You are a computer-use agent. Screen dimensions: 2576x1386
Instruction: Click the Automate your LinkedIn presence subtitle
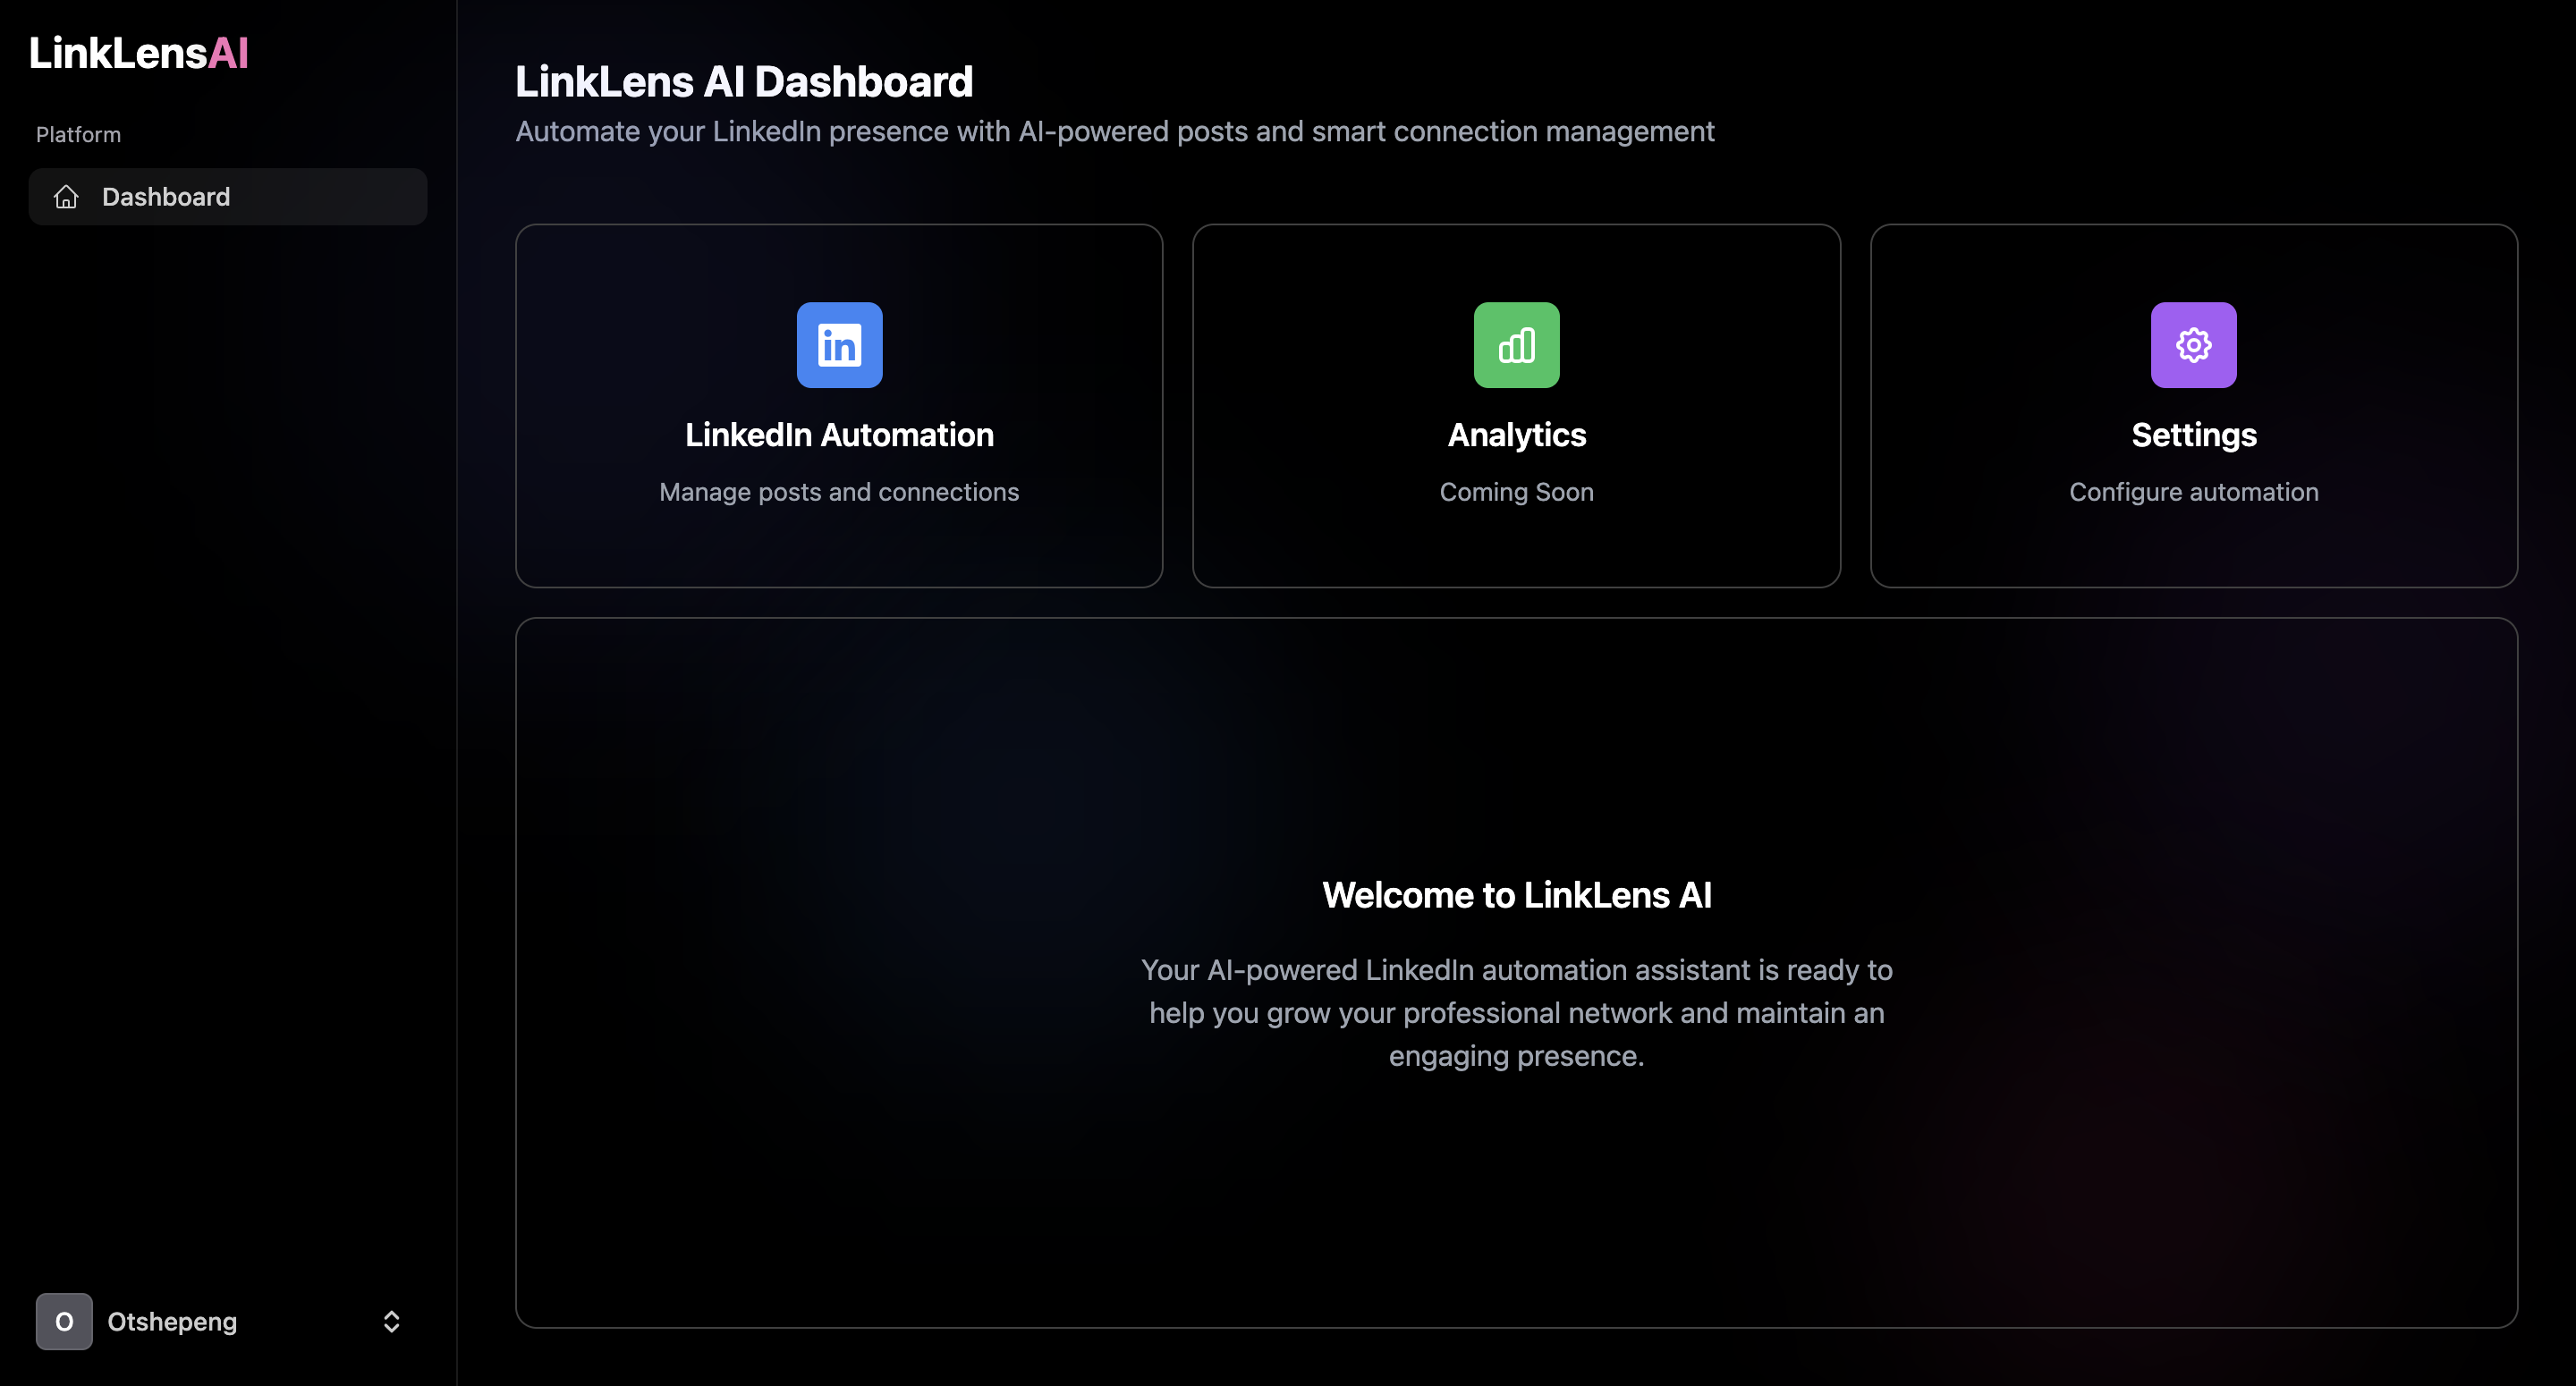tap(1114, 132)
